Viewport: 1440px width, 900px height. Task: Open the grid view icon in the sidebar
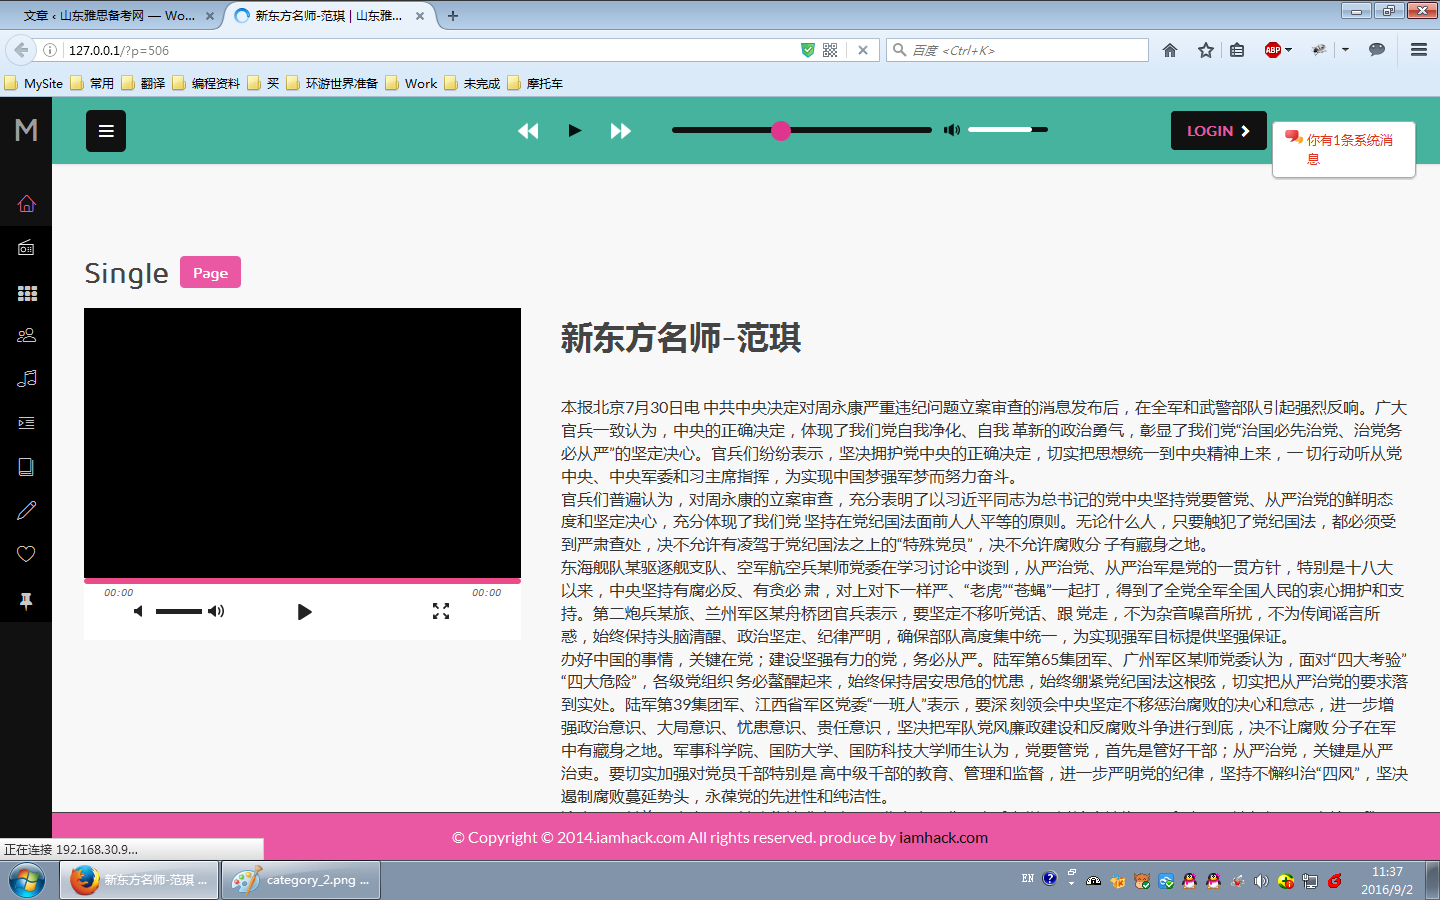[27, 293]
